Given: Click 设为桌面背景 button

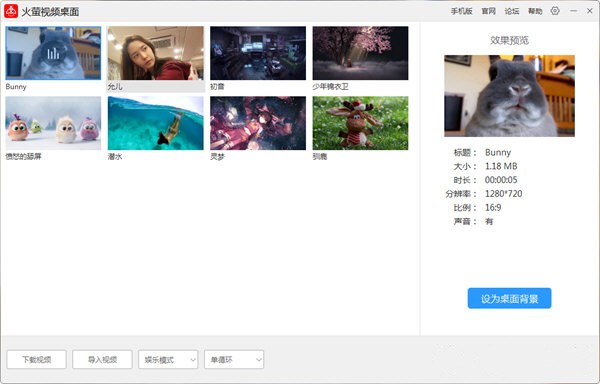Looking at the screenshot, I should click(x=509, y=298).
